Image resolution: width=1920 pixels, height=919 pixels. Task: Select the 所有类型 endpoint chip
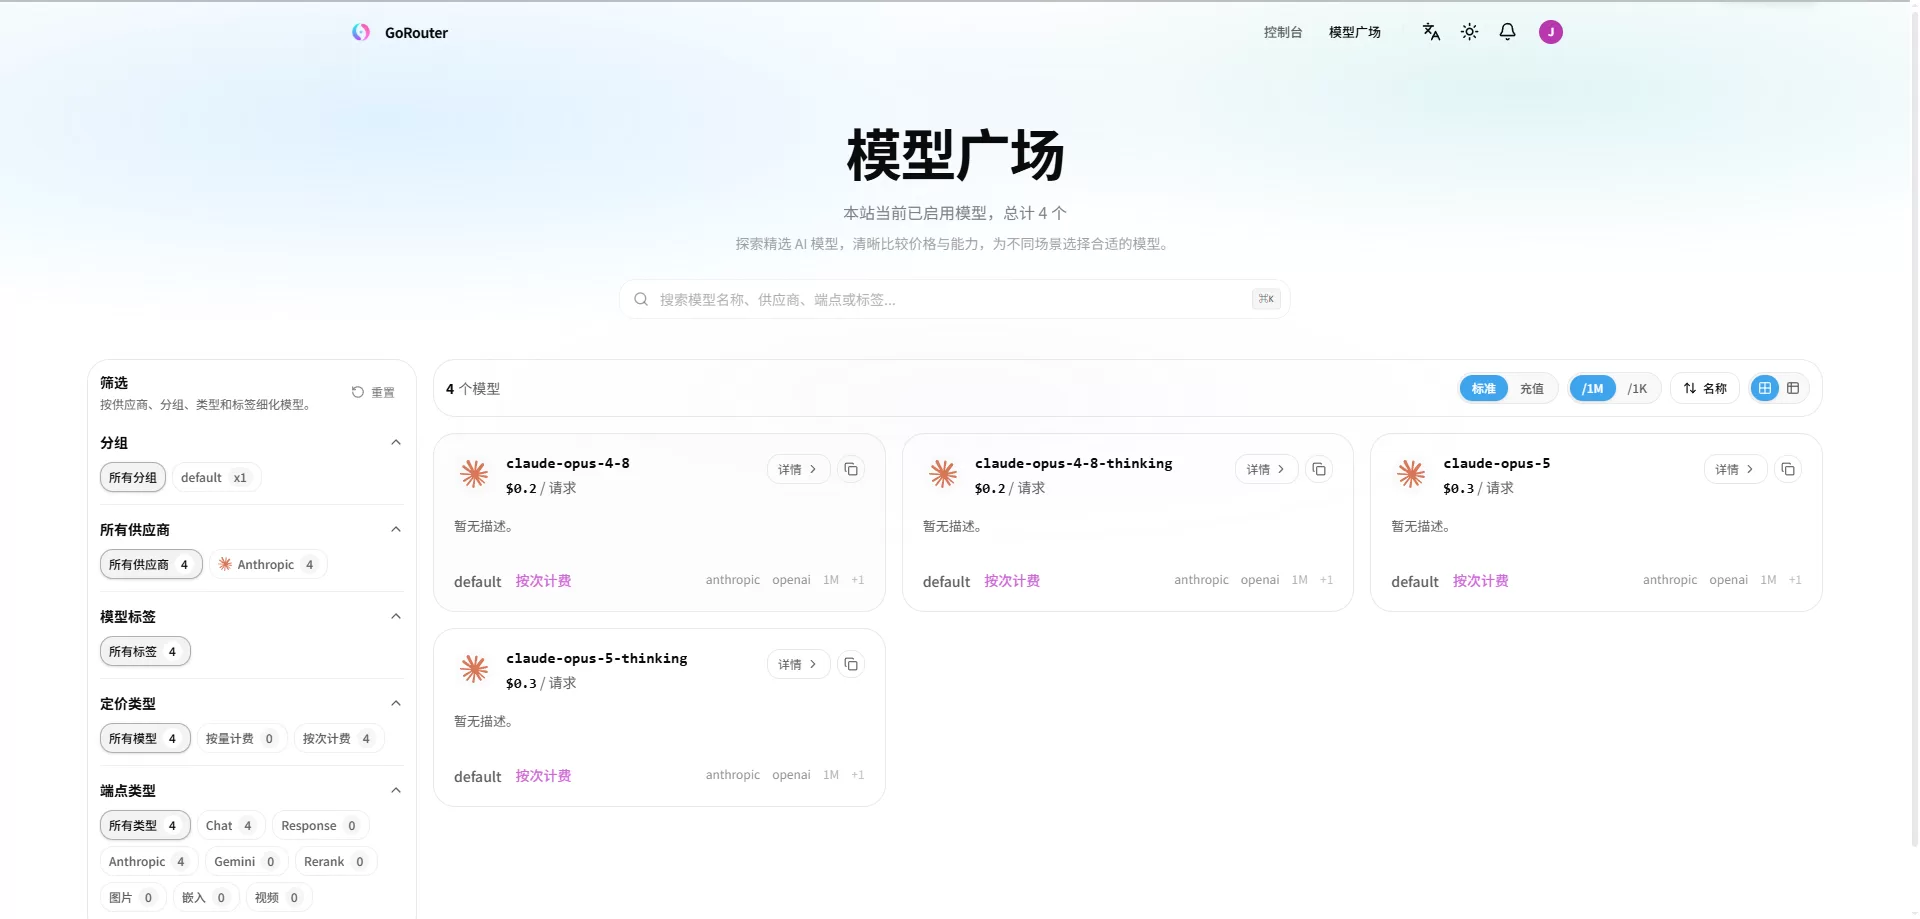[x=145, y=825]
